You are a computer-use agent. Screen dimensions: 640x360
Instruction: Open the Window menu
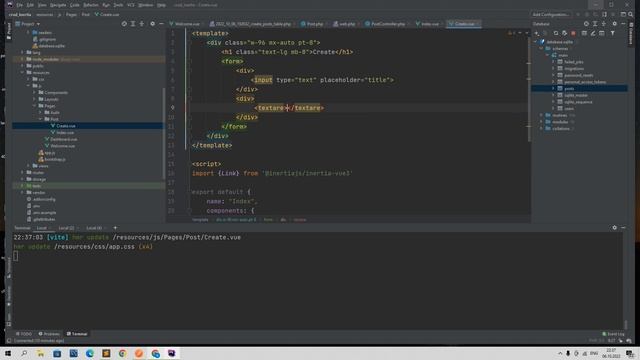pos(145,5)
